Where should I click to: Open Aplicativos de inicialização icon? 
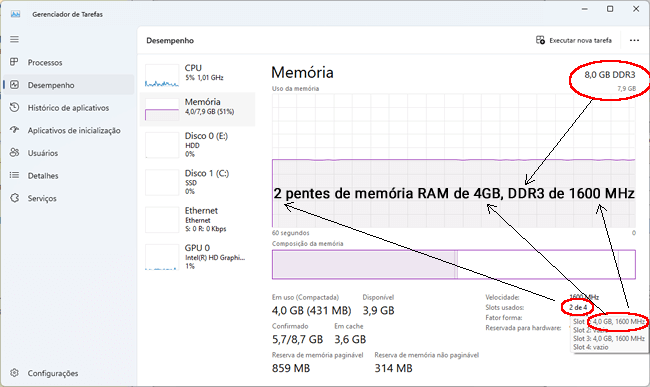[x=15, y=130]
